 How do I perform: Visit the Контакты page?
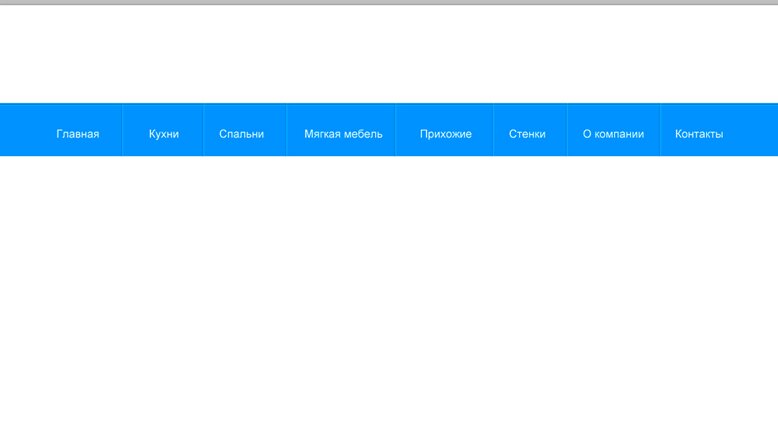tap(699, 134)
